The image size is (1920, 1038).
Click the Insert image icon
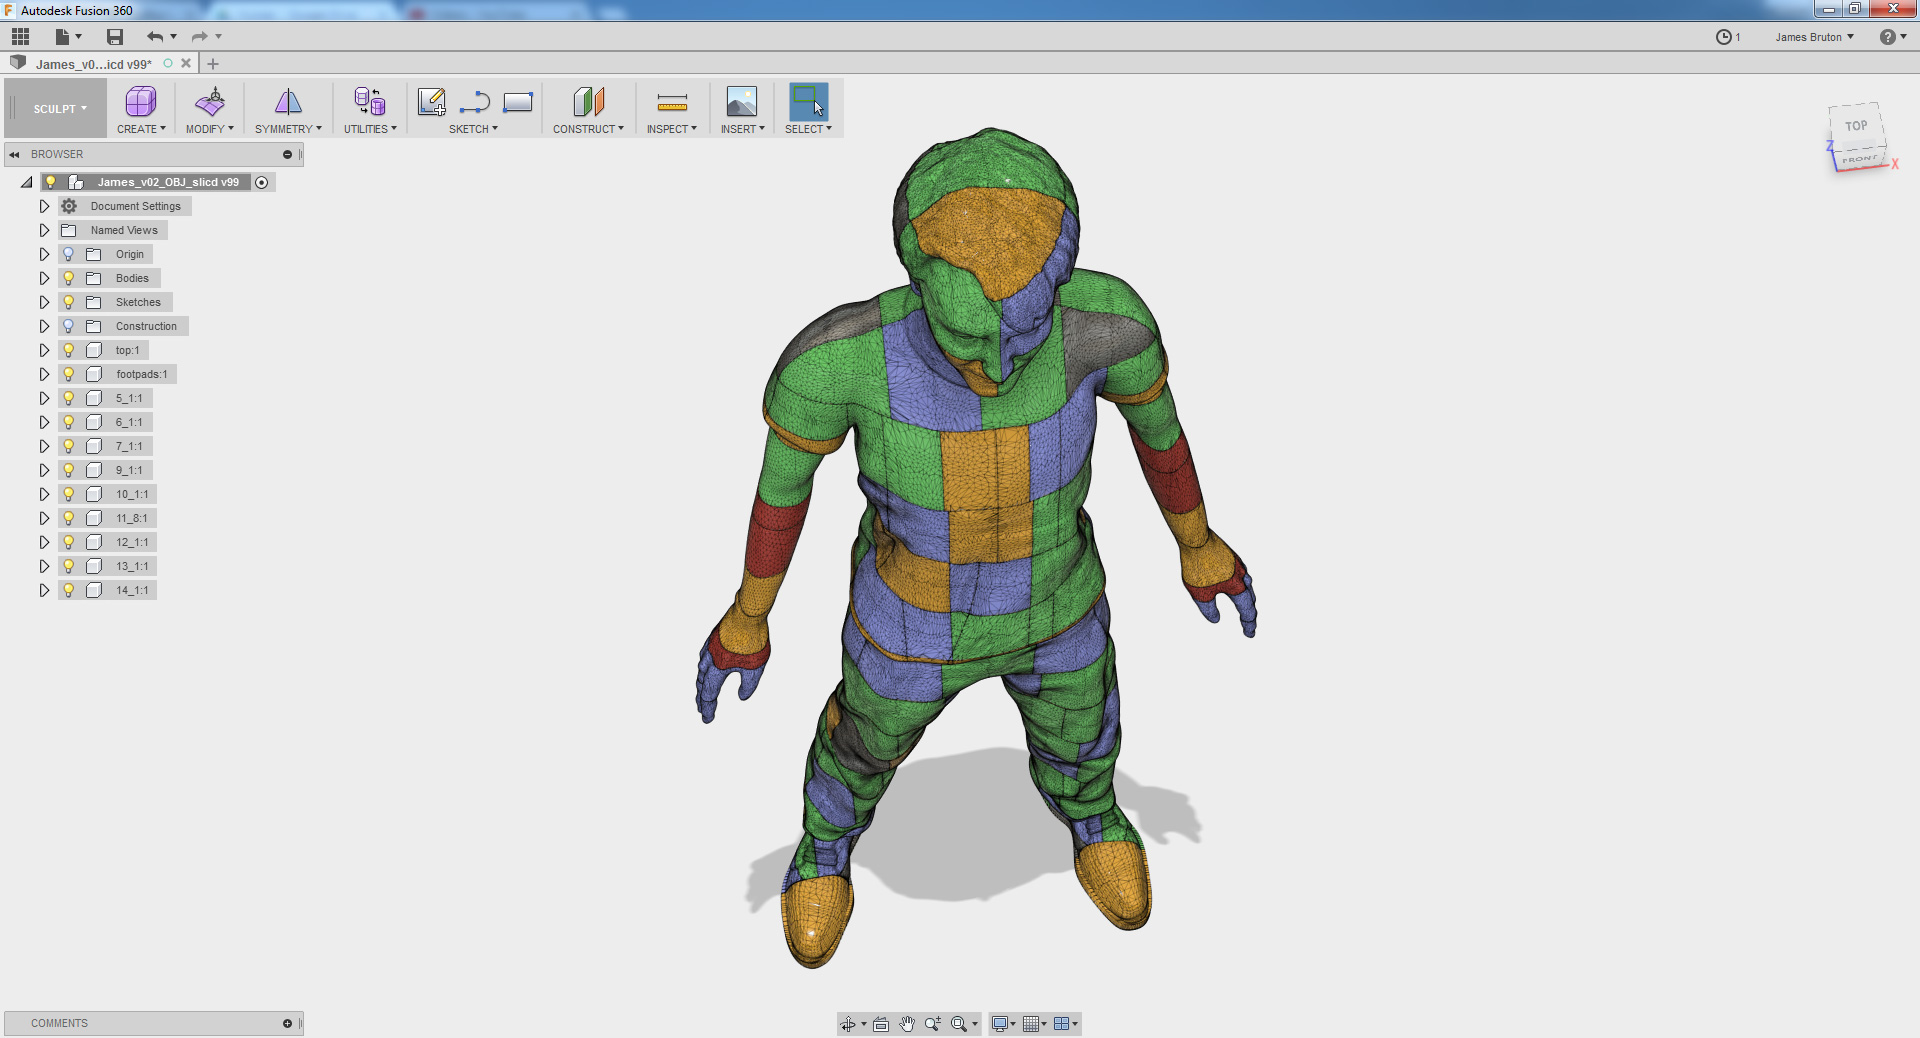[x=741, y=102]
